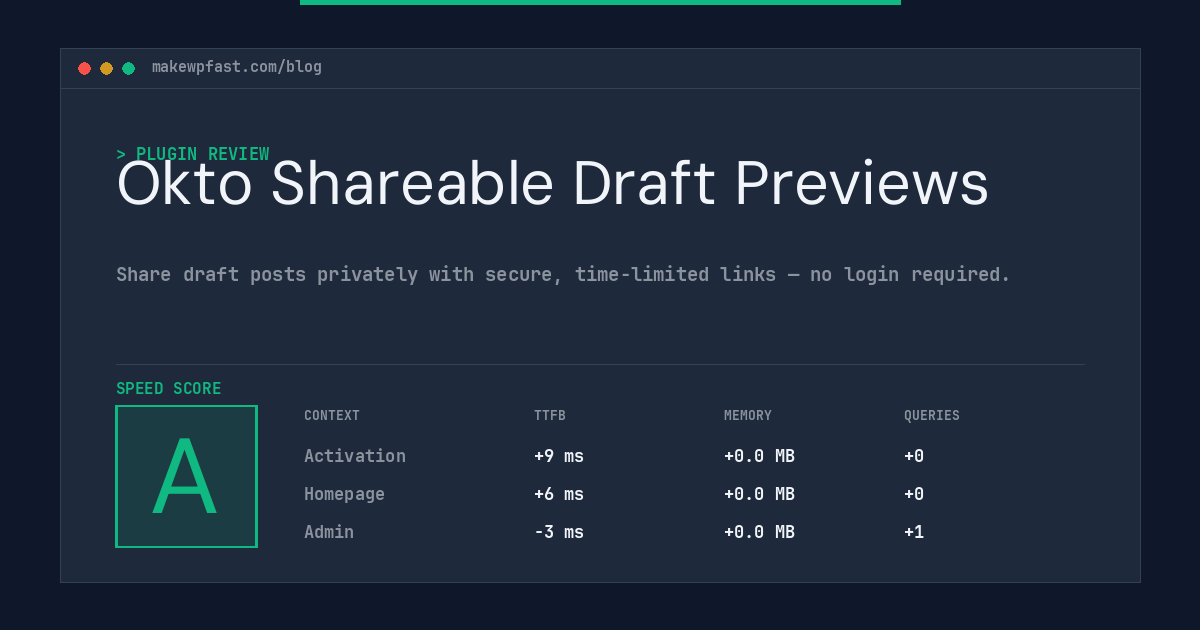Click the yellow minimize dot in window header
The width and height of the screenshot is (1200, 630).
click(106, 68)
